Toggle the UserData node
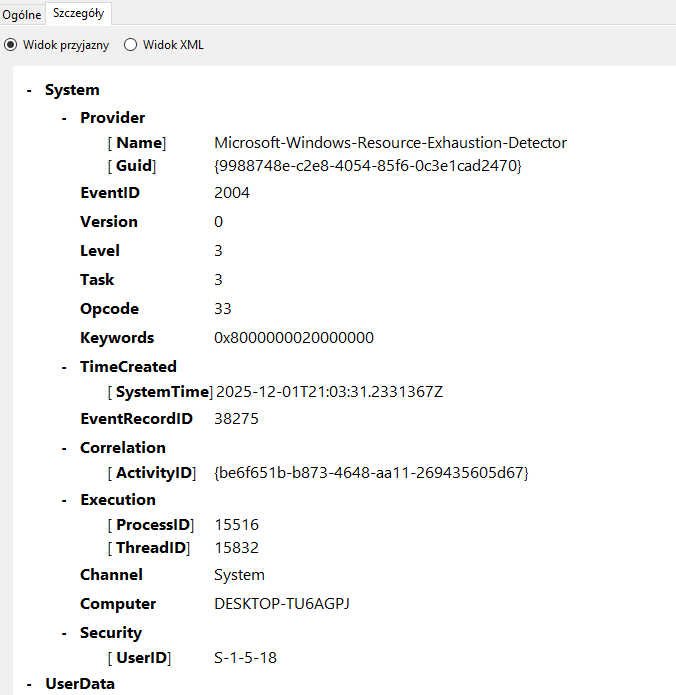 (30, 684)
